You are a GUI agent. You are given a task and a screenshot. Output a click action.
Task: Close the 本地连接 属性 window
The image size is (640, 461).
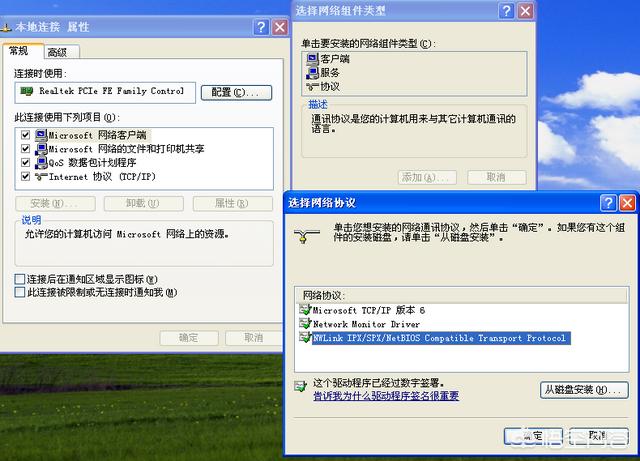[x=280, y=27]
